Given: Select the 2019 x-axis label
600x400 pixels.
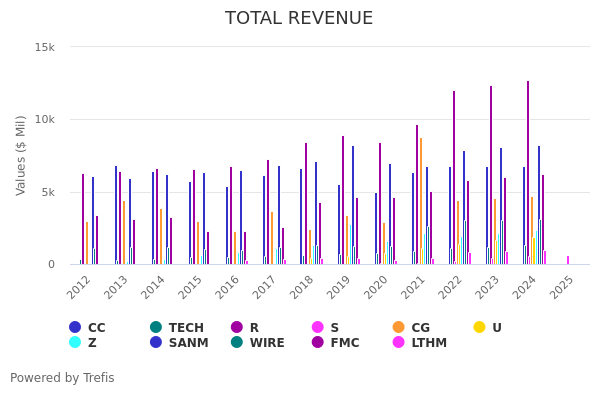Looking at the screenshot, I should coord(338,286).
